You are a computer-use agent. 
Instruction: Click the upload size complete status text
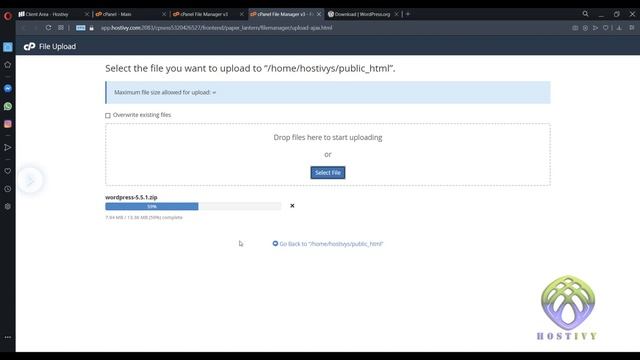point(144,218)
